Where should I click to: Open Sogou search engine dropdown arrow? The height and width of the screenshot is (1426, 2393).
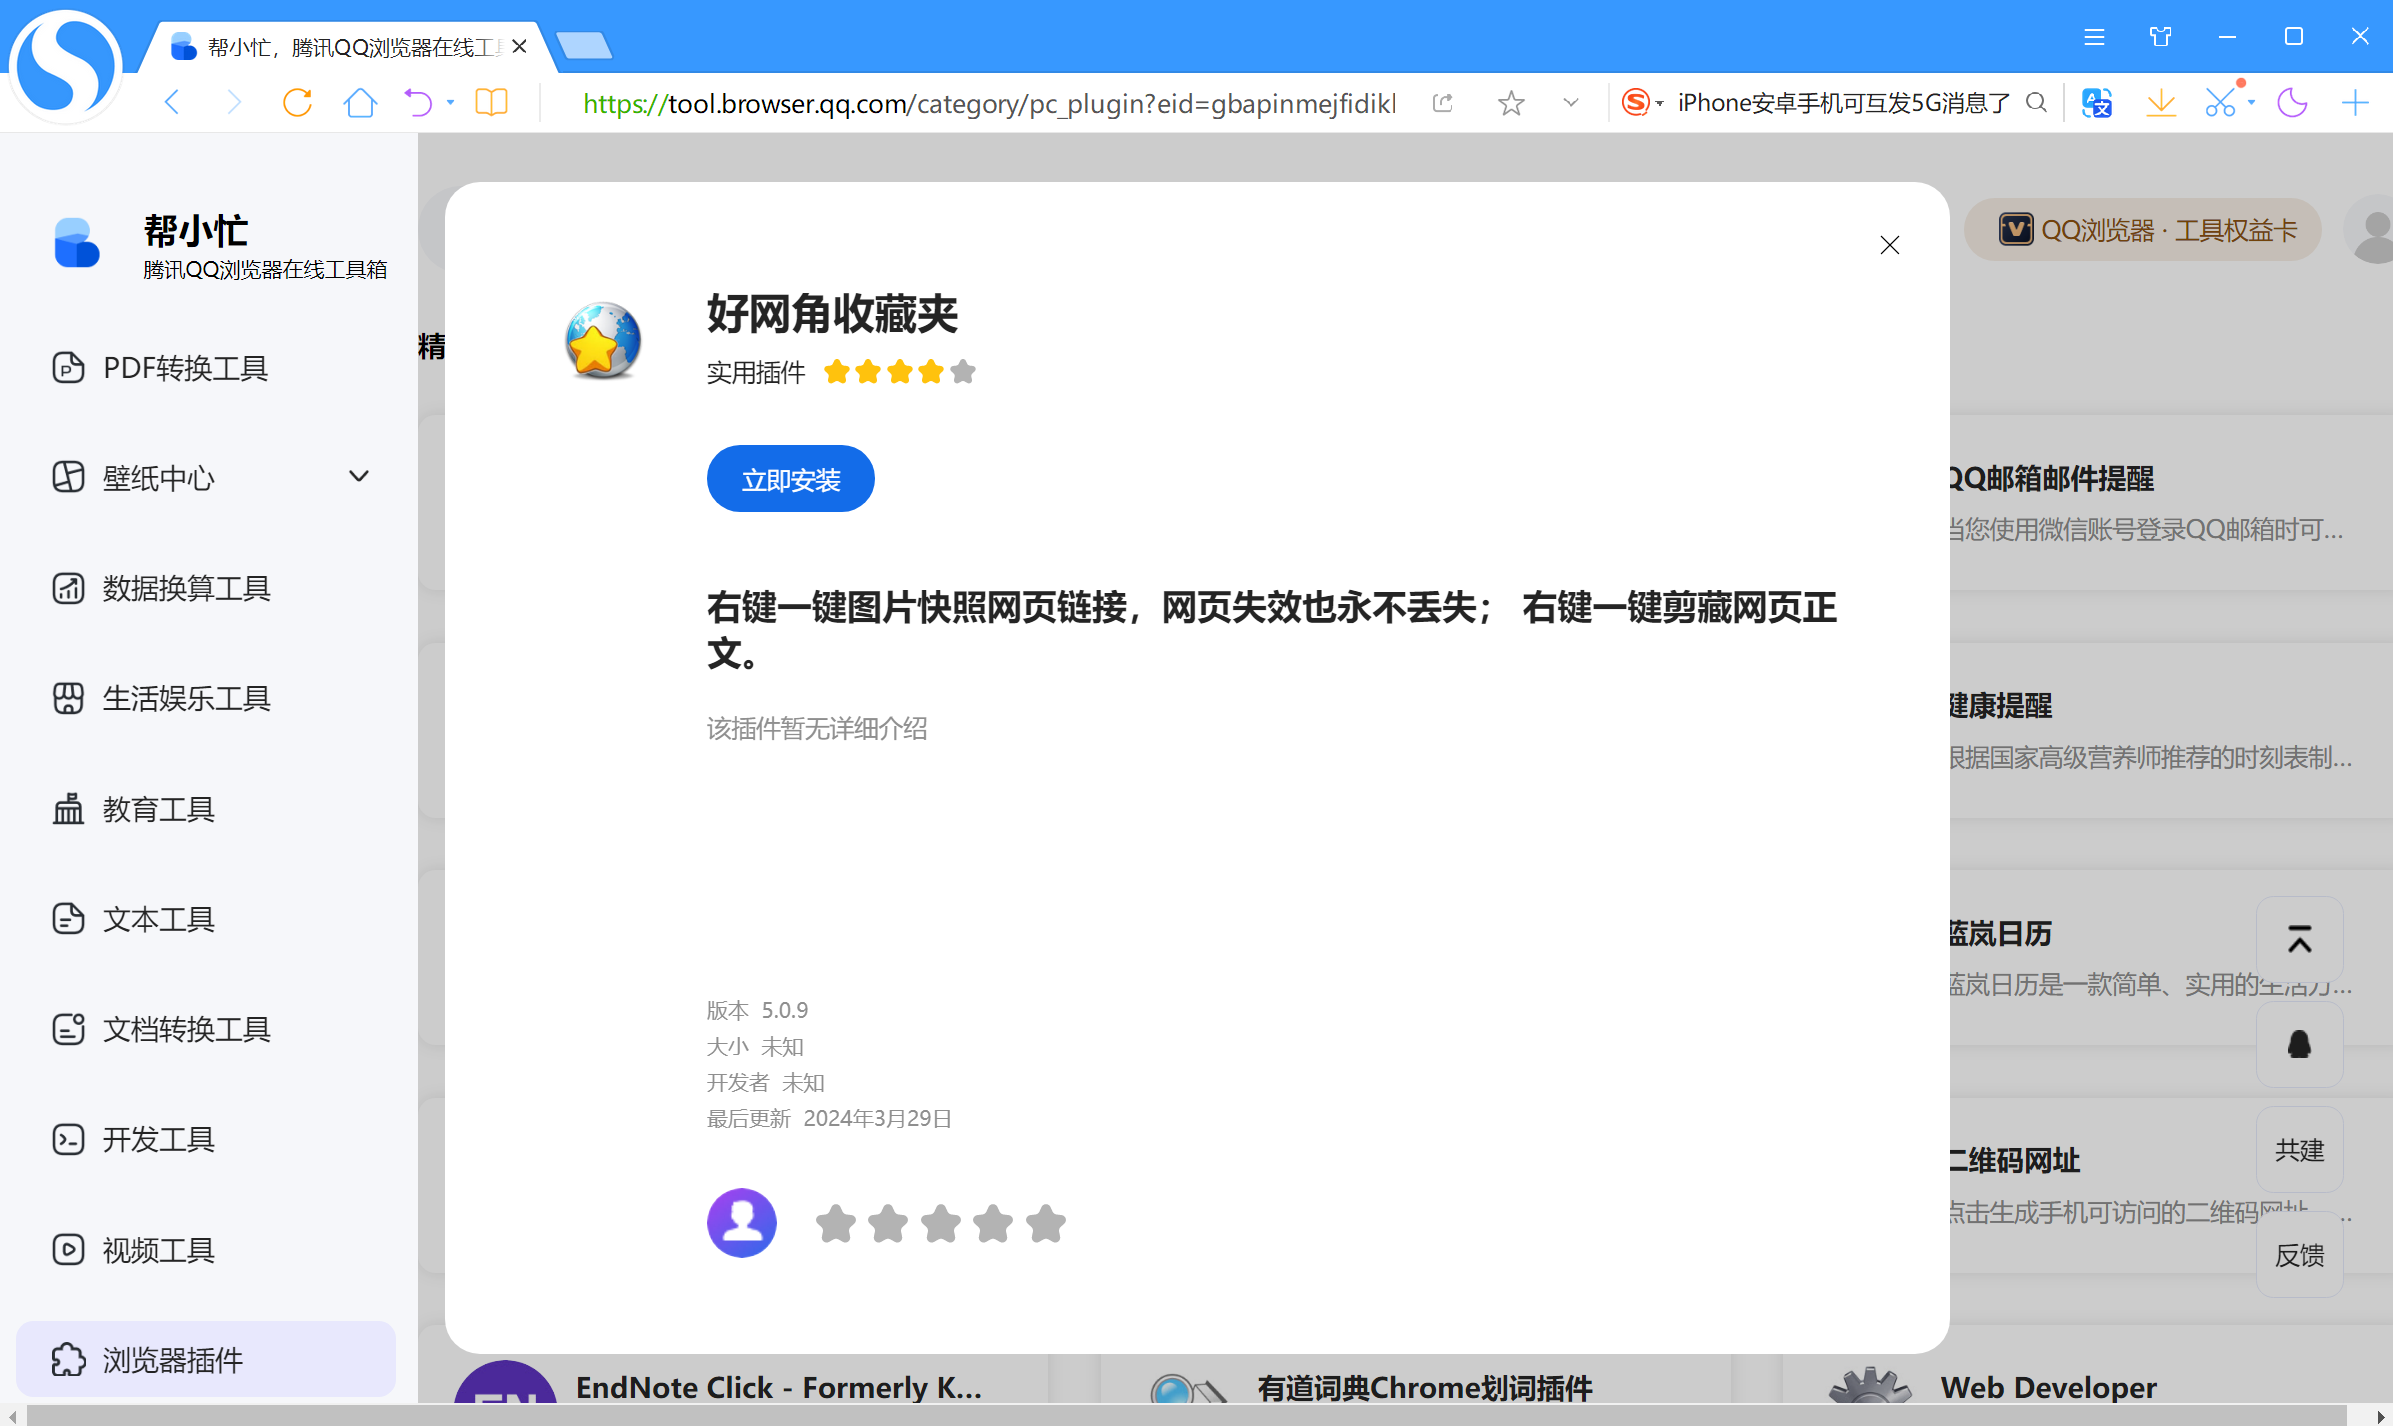[x=1660, y=103]
